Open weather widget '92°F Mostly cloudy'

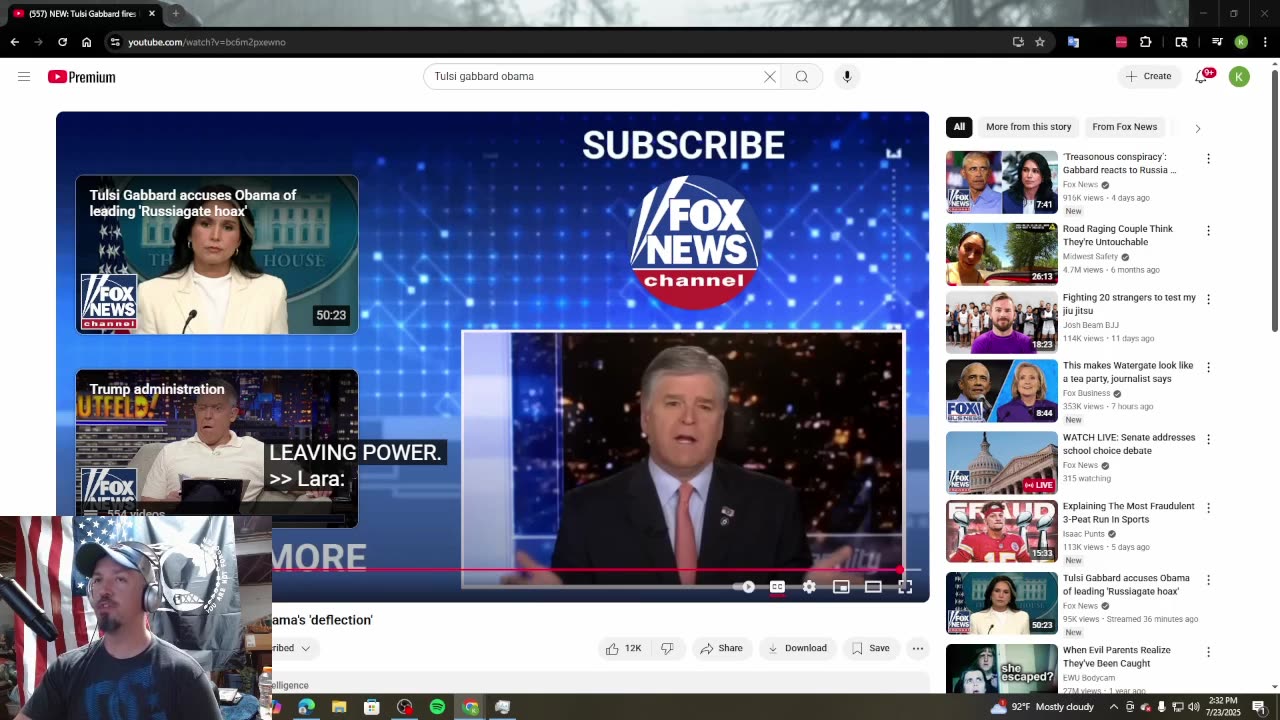(x=1044, y=707)
